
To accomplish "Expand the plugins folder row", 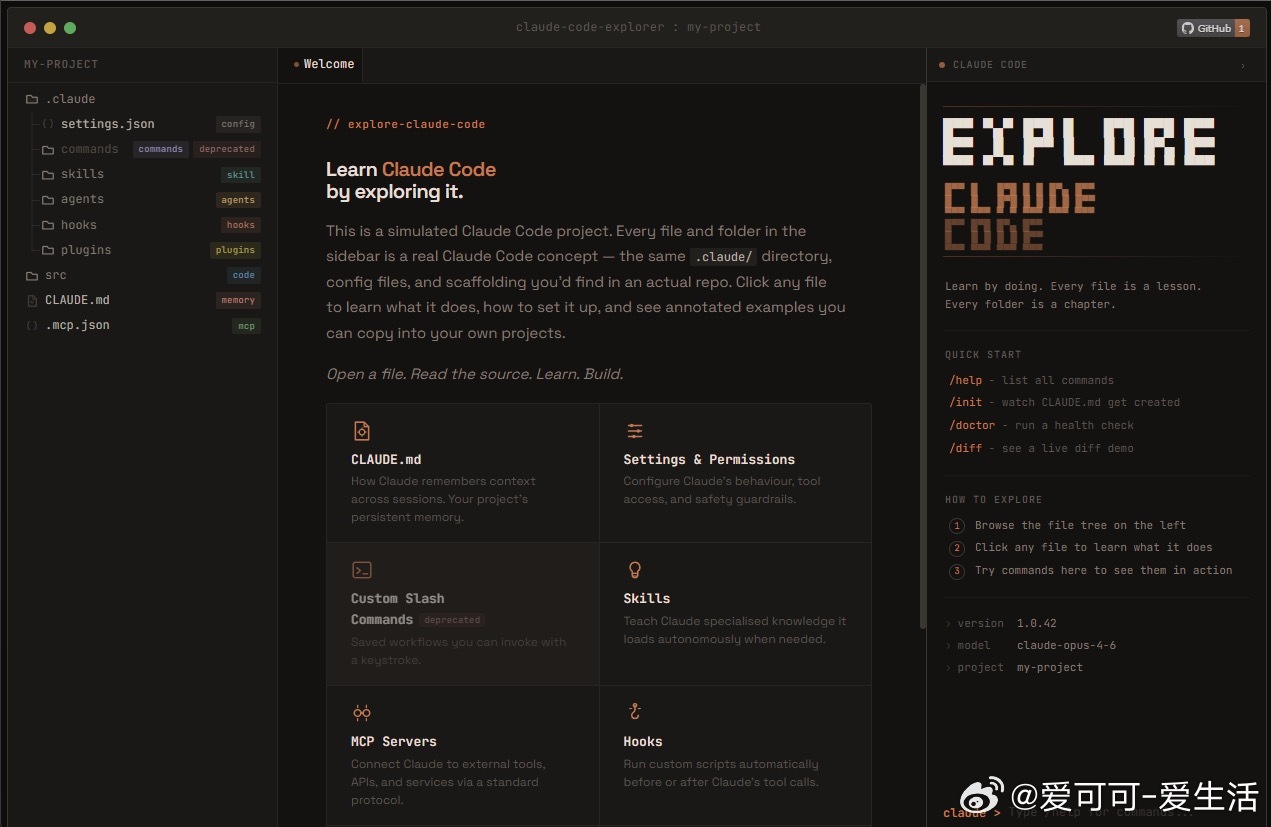I will pyautogui.click(x=142, y=250).
